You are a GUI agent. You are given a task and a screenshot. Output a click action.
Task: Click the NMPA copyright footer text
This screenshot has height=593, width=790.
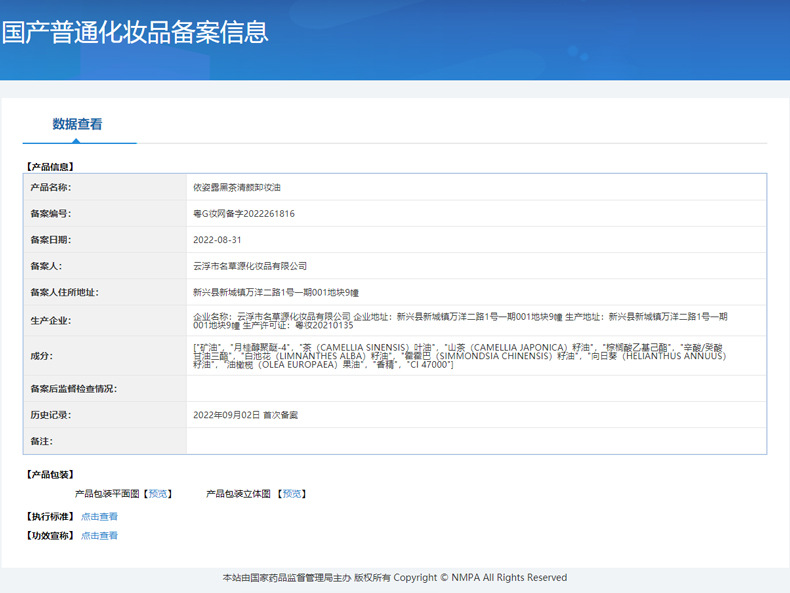(x=395, y=577)
